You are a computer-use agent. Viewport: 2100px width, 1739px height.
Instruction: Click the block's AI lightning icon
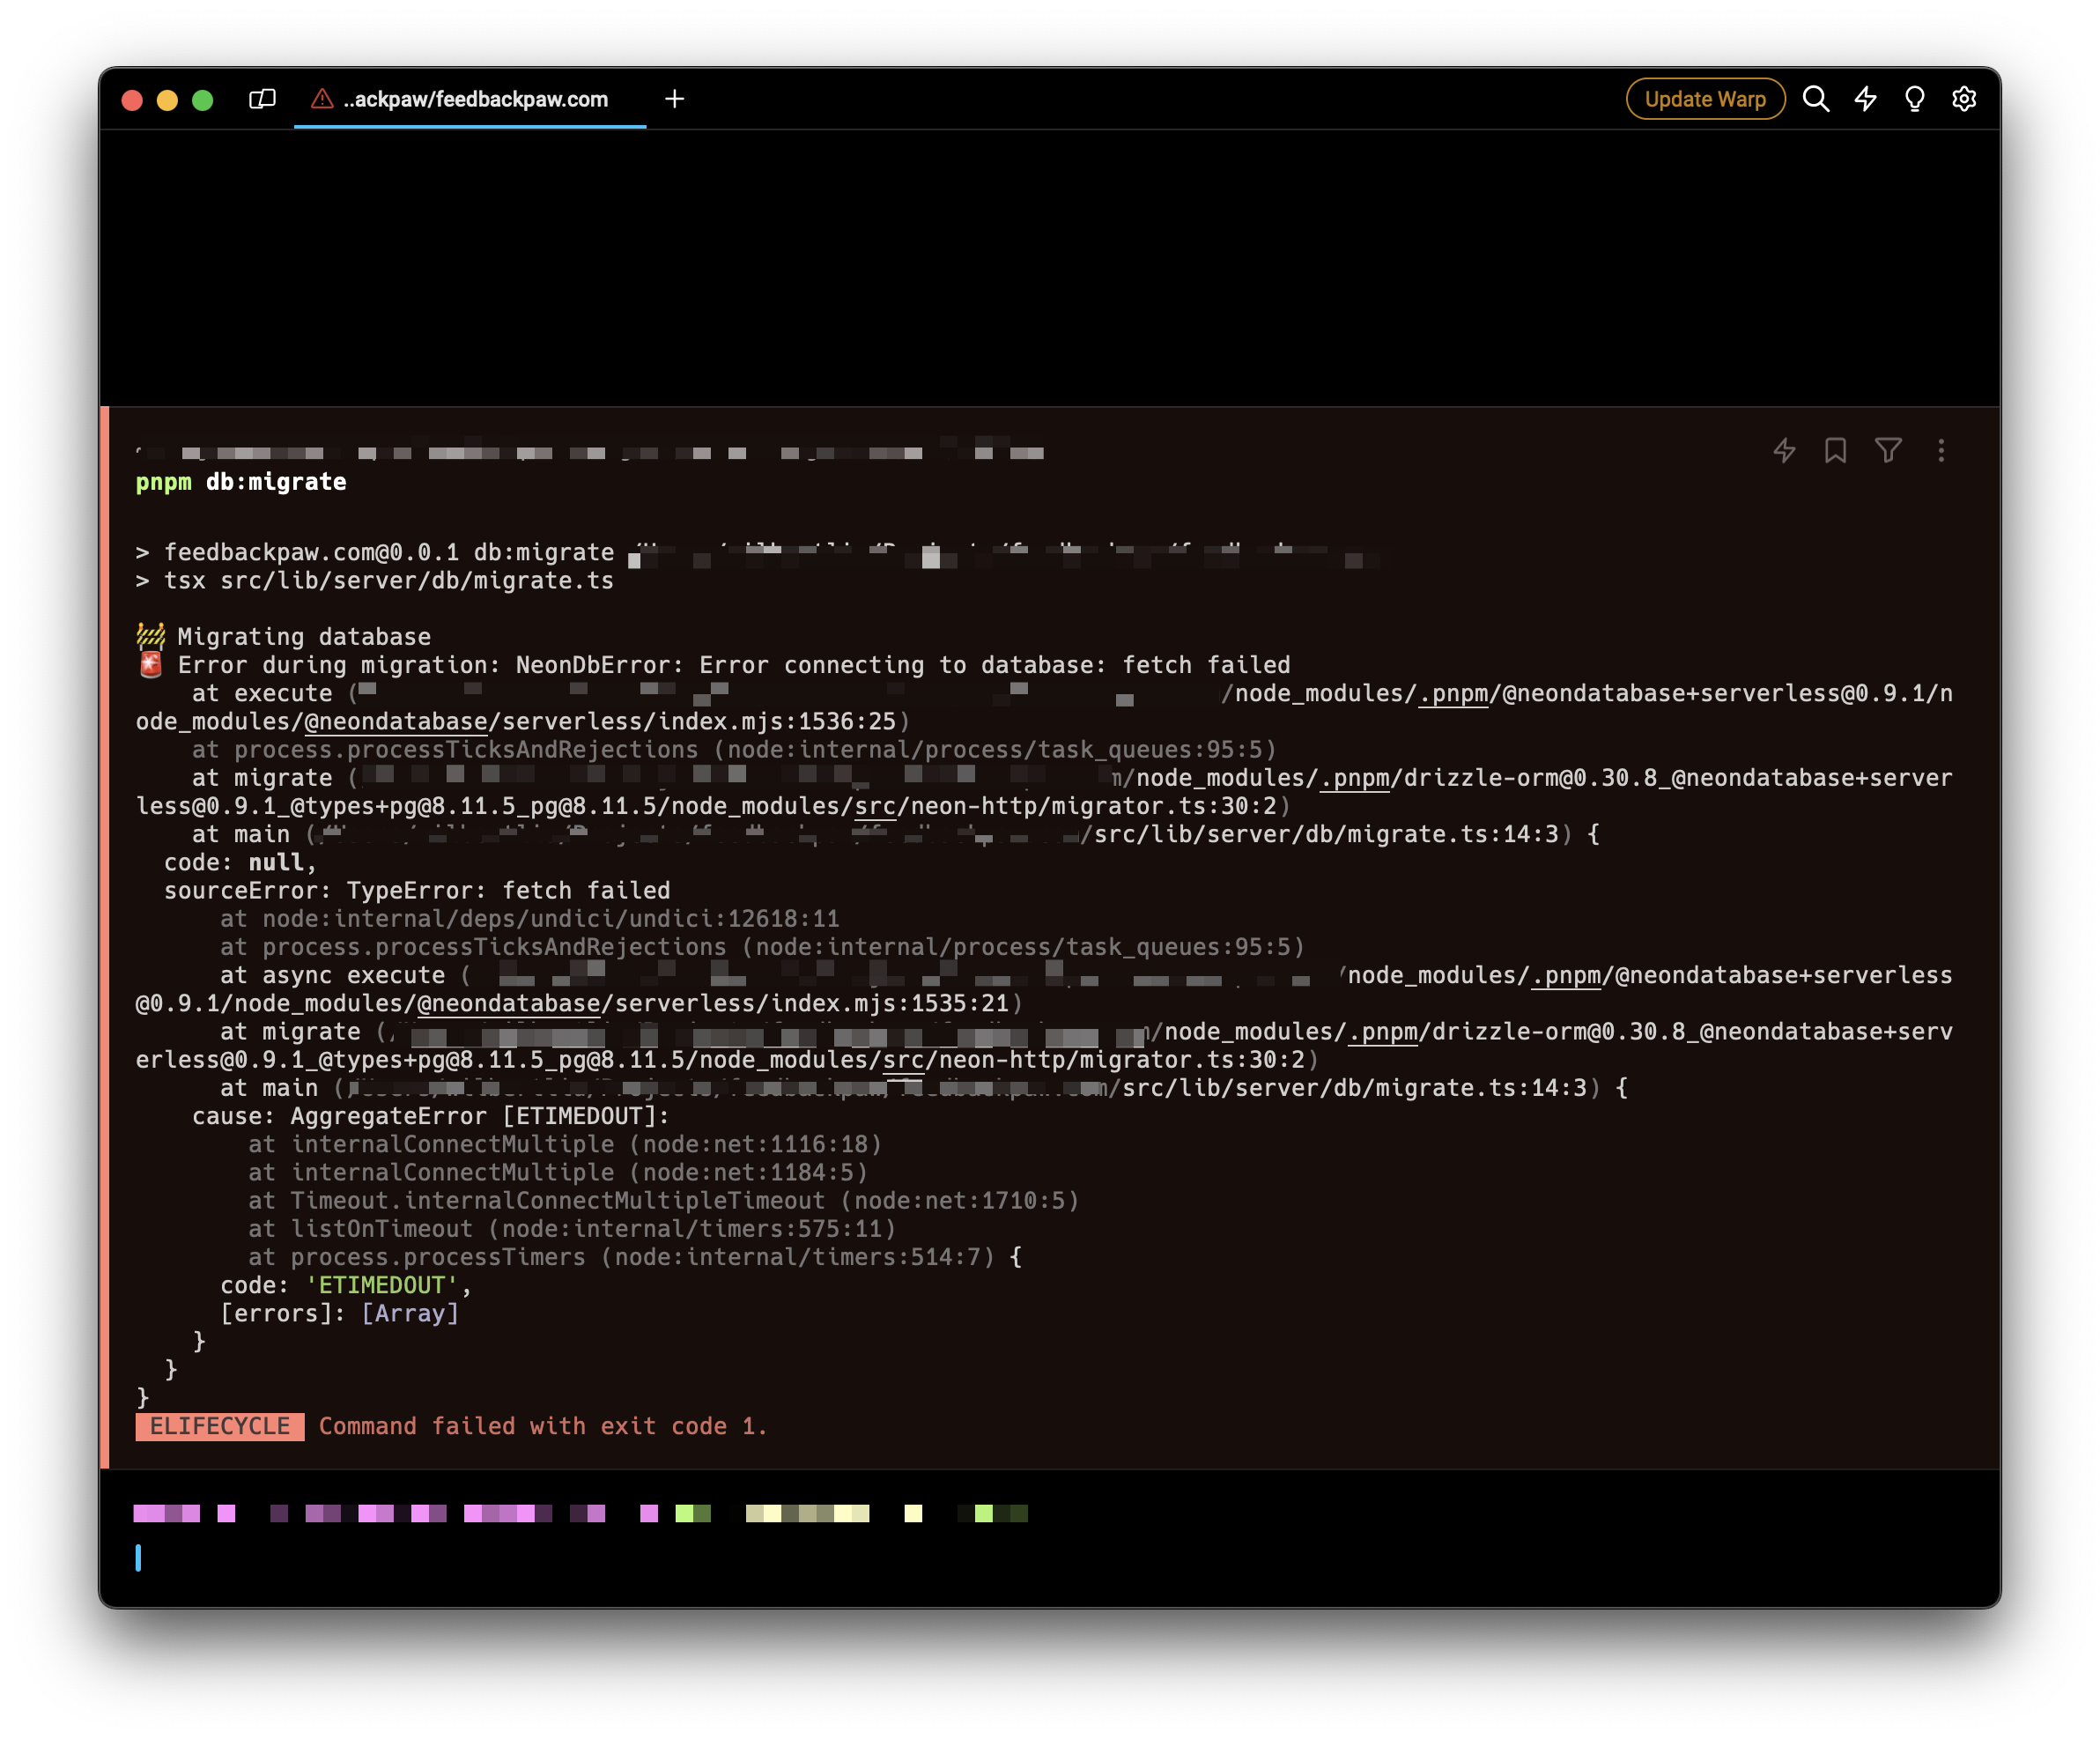click(x=1784, y=451)
